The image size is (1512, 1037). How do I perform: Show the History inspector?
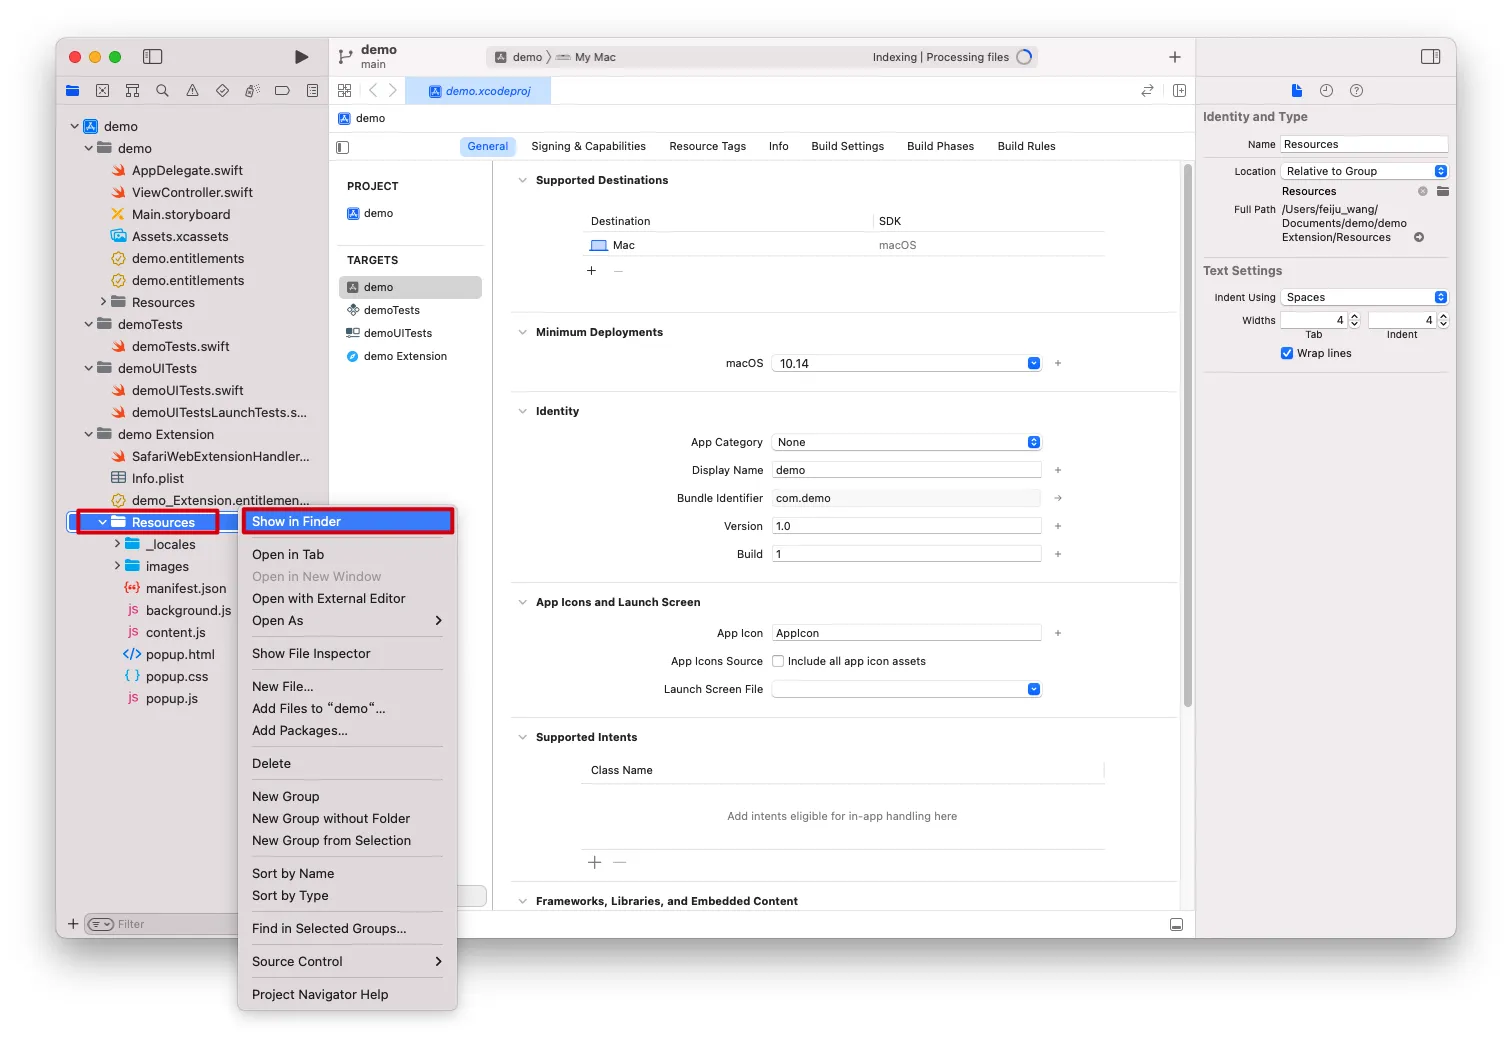(1326, 91)
